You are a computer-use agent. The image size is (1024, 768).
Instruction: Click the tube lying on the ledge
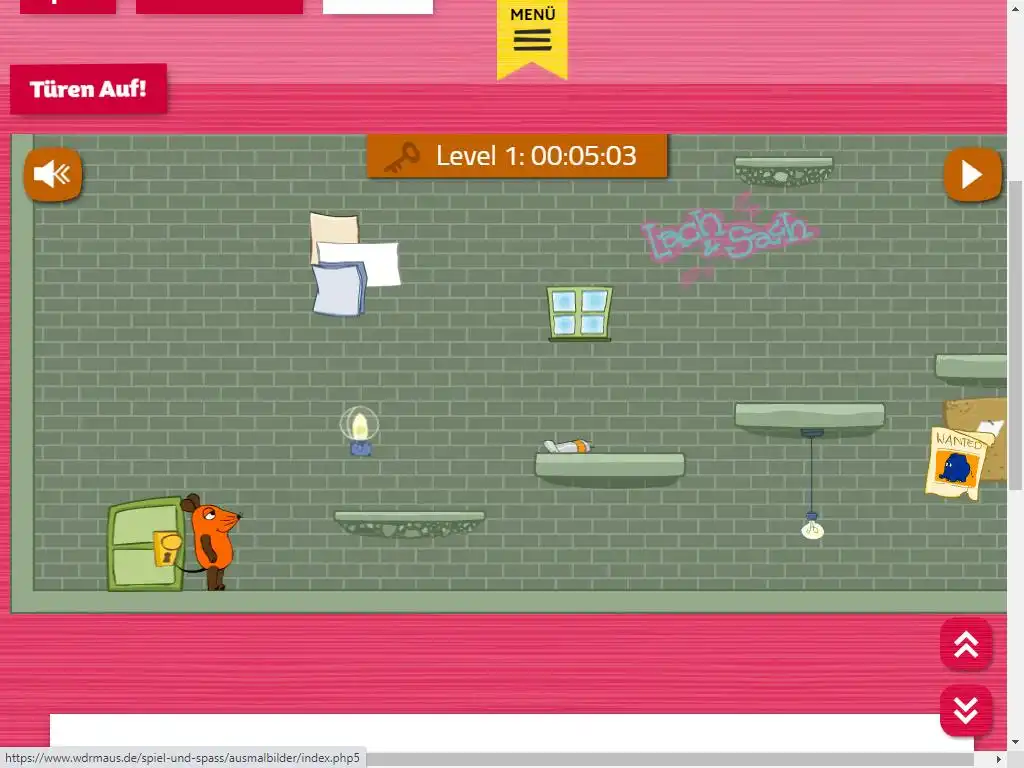(568, 447)
